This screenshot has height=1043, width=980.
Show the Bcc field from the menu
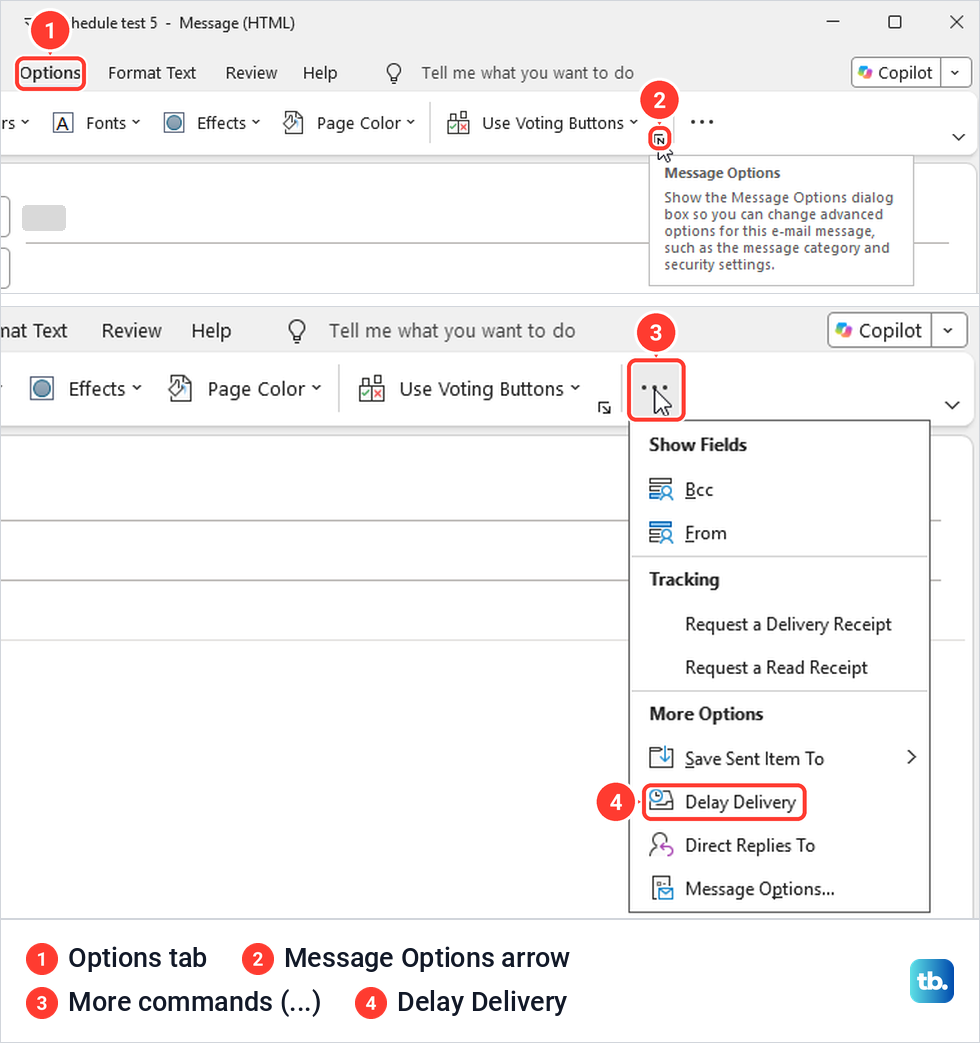(779, 490)
